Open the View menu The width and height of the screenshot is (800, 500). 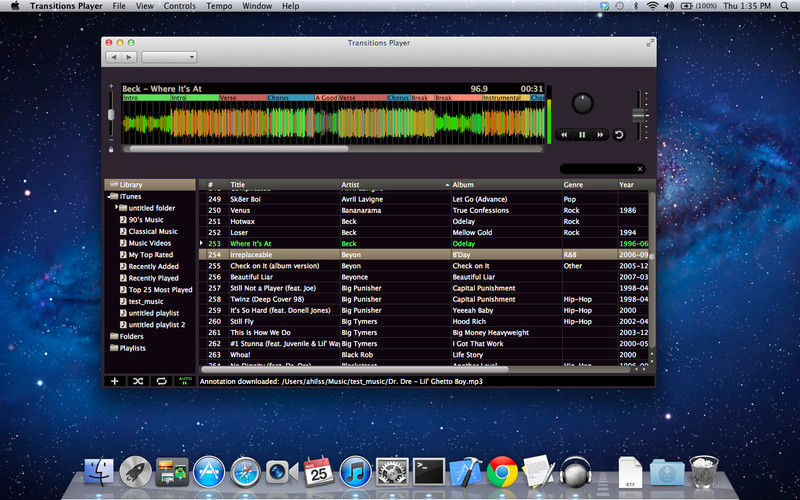[x=144, y=6]
